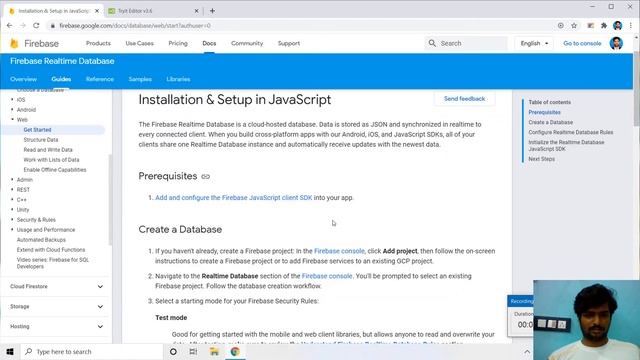Open Structure Data sidebar page
The width and height of the screenshot is (640, 360).
pos(41,140)
